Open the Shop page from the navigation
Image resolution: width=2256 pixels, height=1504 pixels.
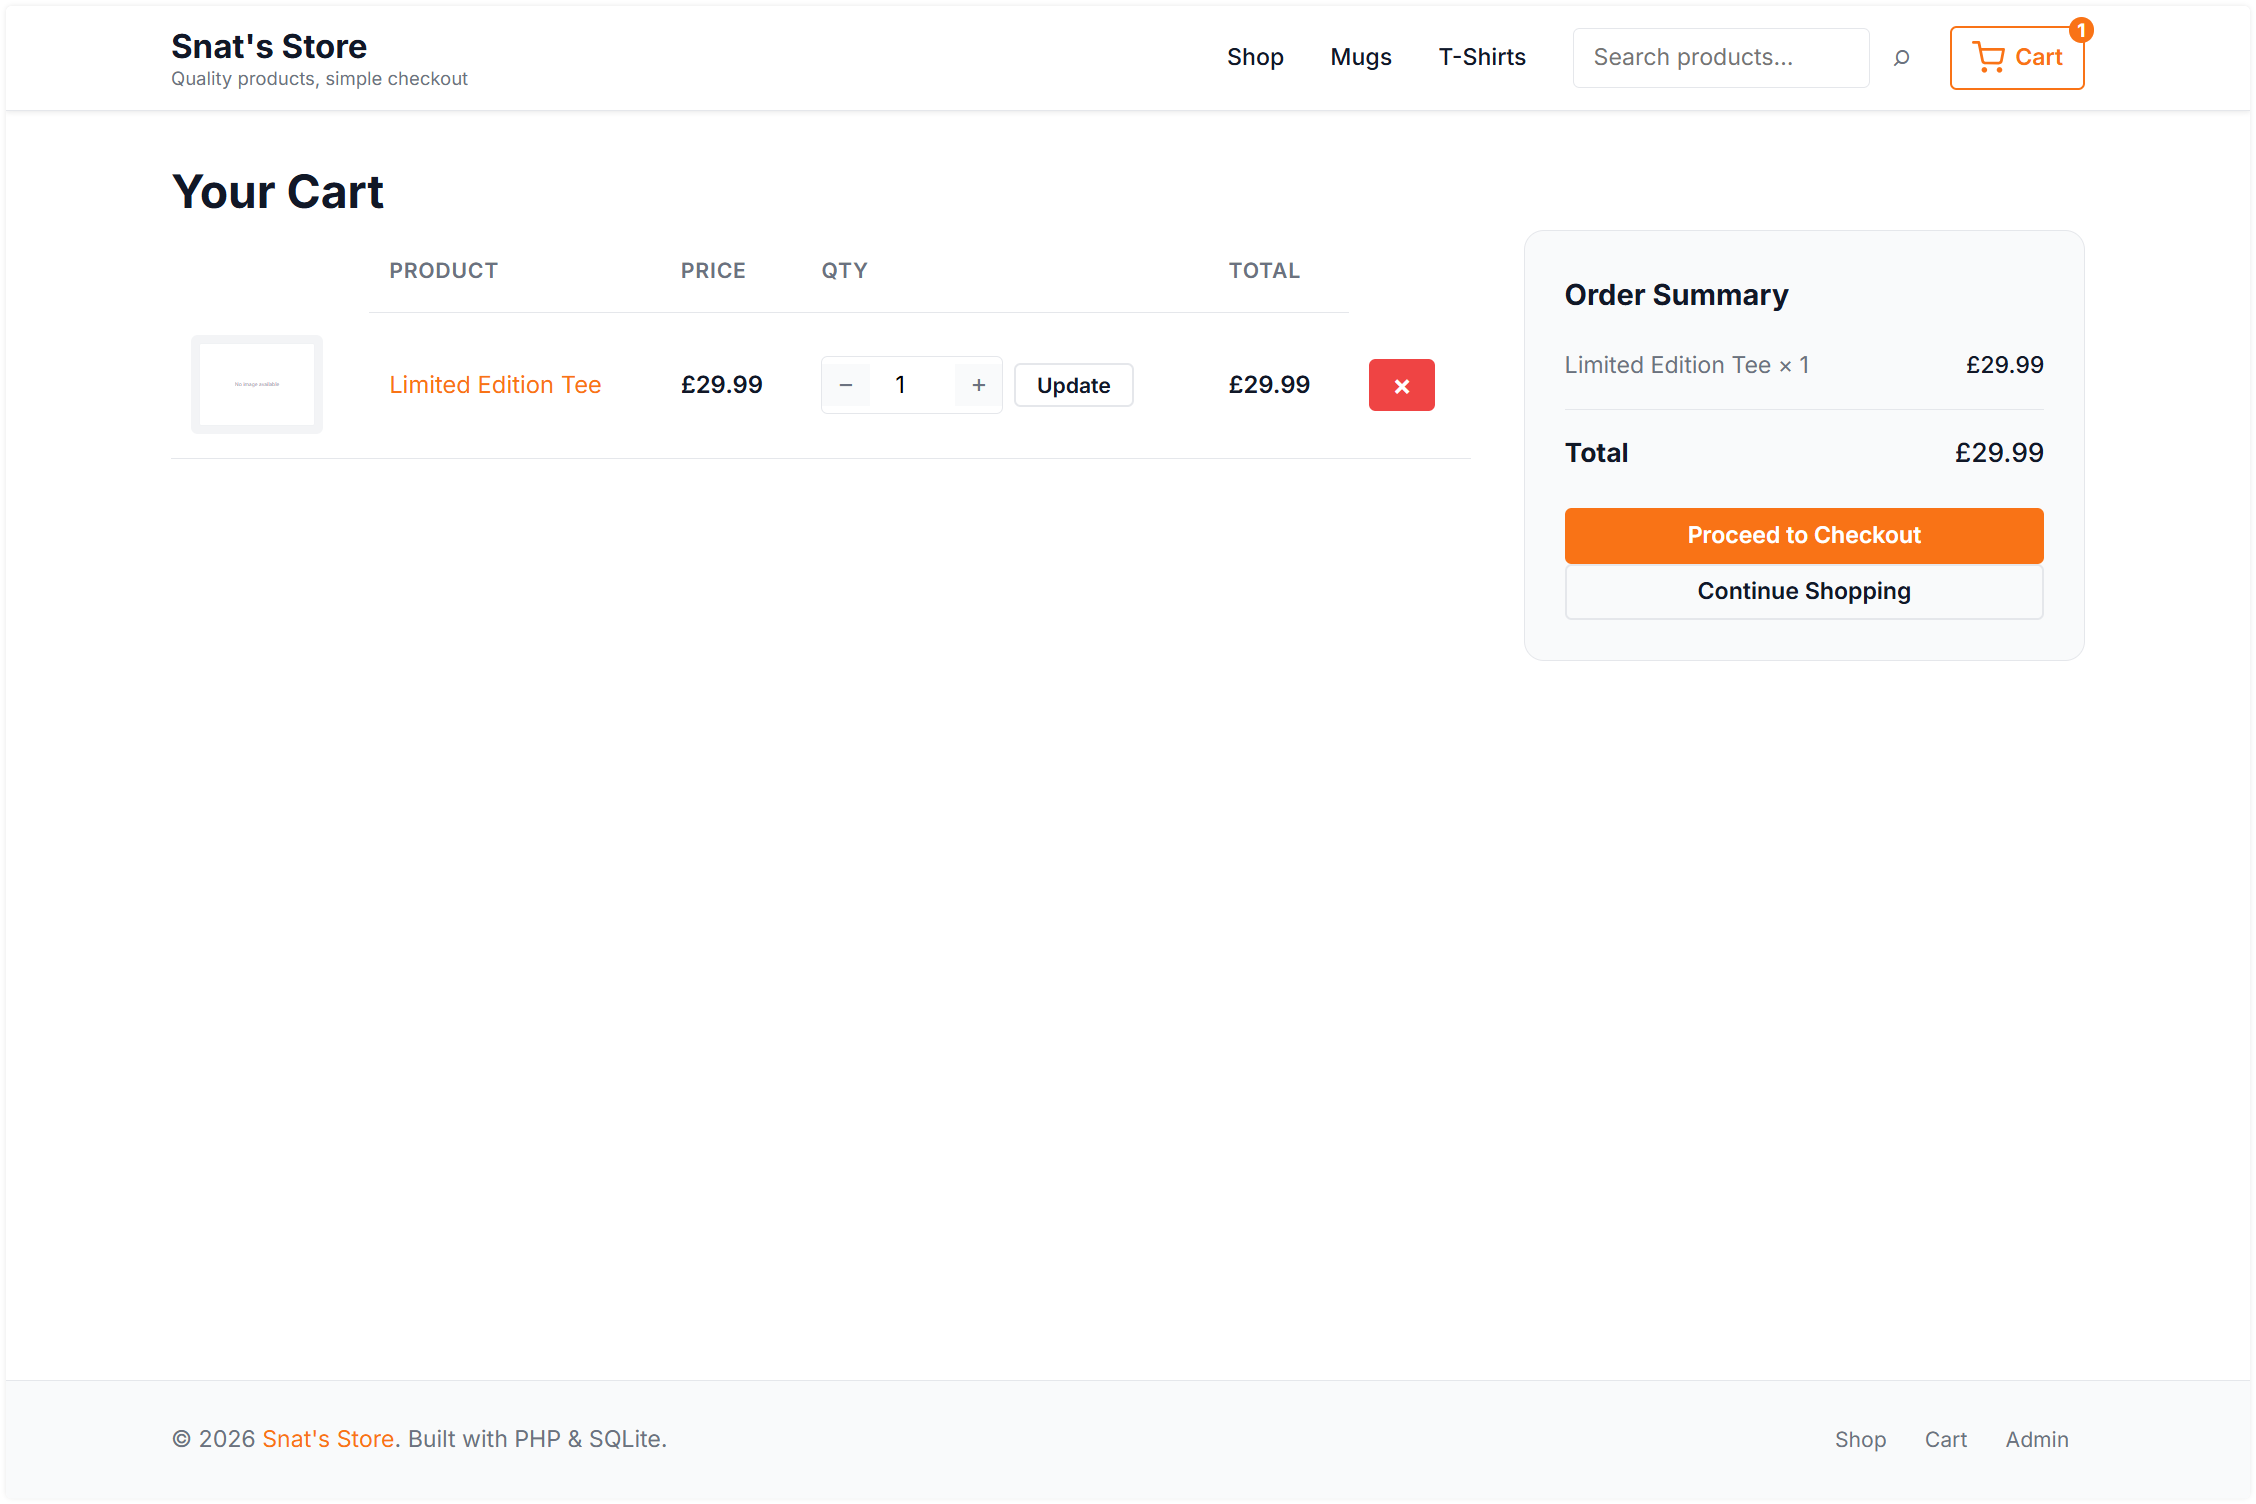(1255, 57)
